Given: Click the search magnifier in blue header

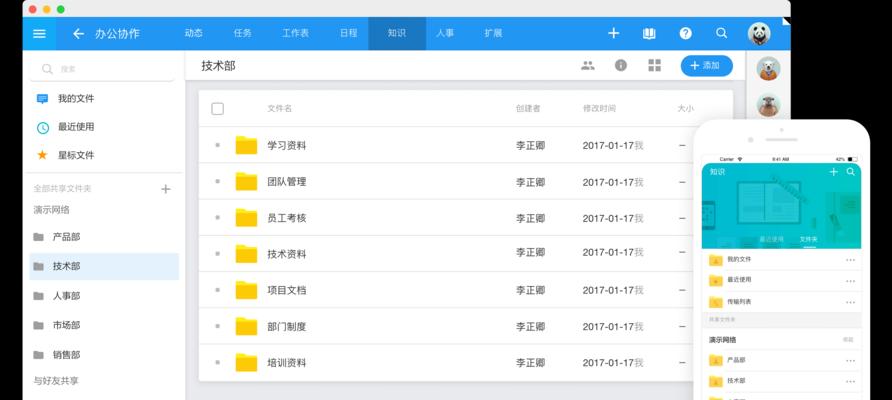Looking at the screenshot, I should (x=721, y=34).
